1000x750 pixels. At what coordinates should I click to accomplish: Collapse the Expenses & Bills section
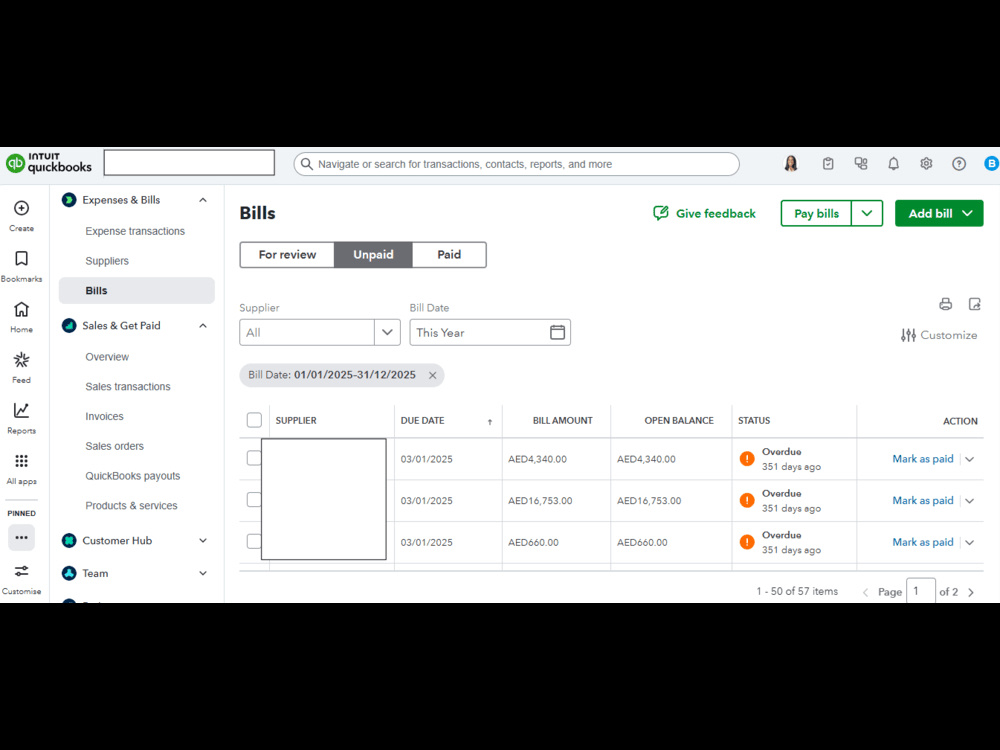pos(203,200)
